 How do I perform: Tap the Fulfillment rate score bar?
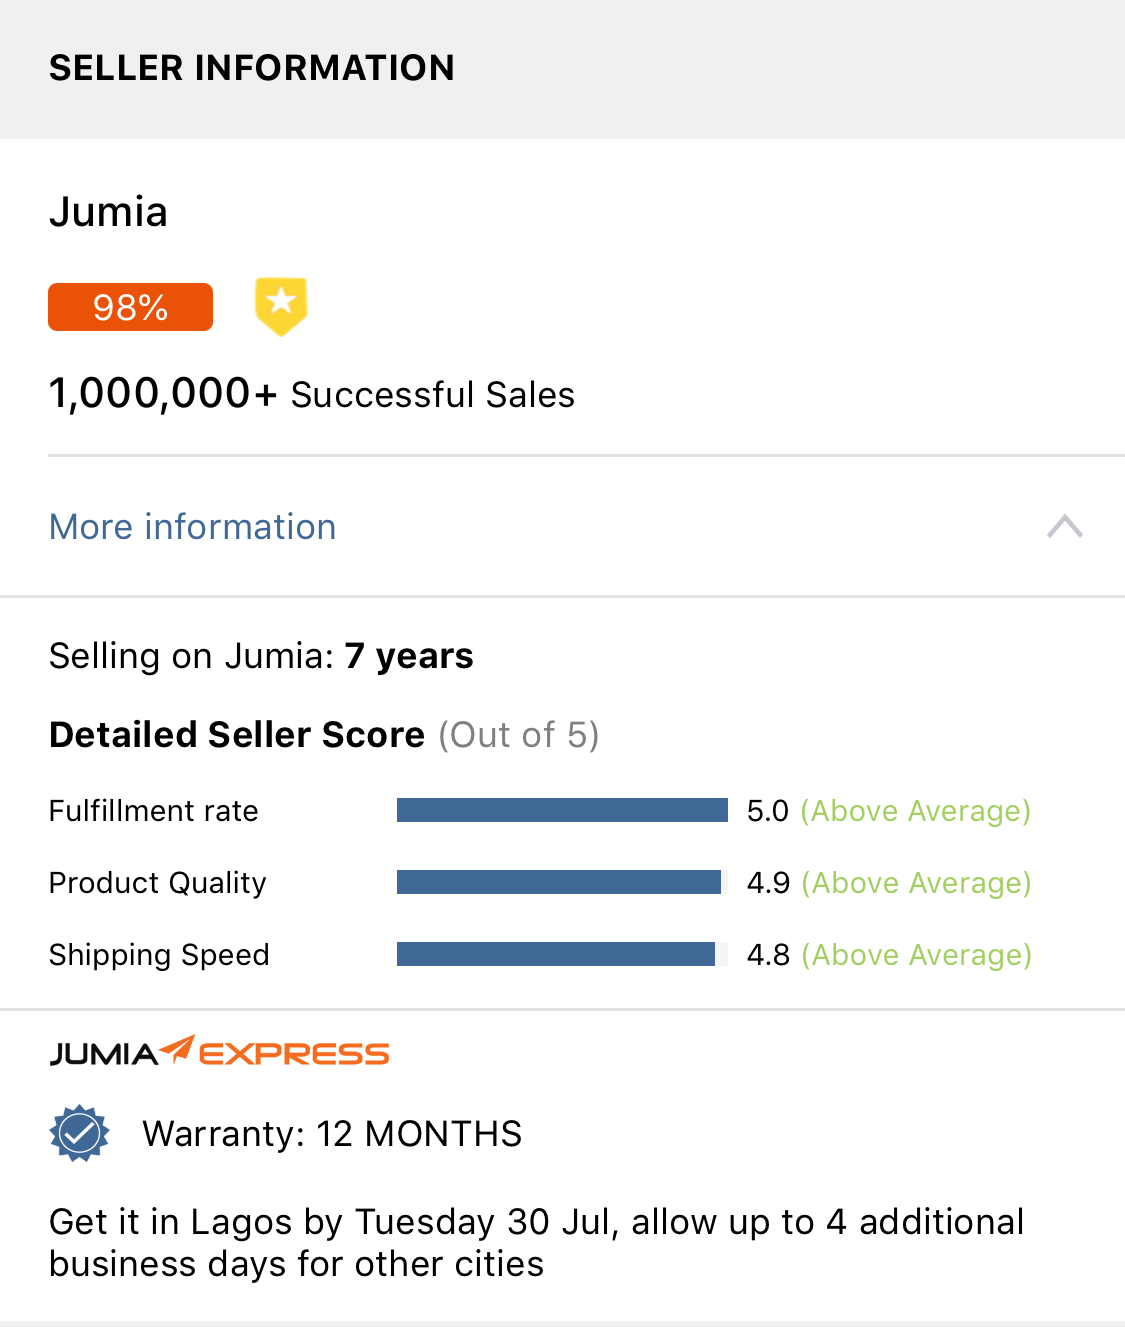click(x=561, y=810)
